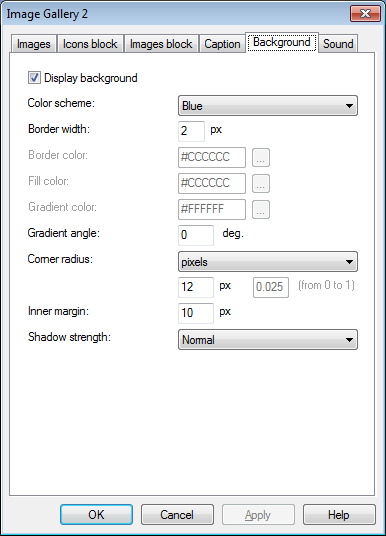Open the Icons block tab
Screen dimensions: 386x536
click(90, 44)
